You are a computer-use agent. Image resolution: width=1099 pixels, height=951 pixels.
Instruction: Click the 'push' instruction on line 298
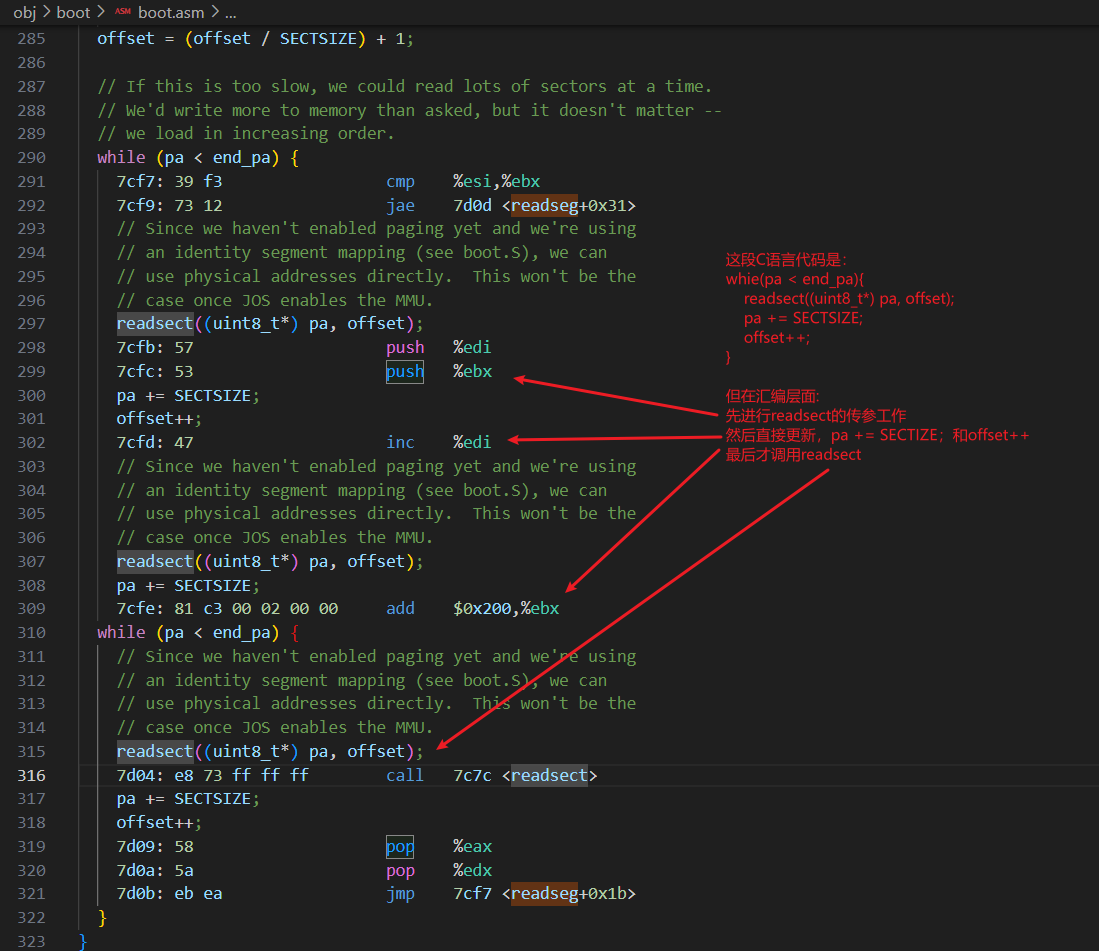click(405, 347)
